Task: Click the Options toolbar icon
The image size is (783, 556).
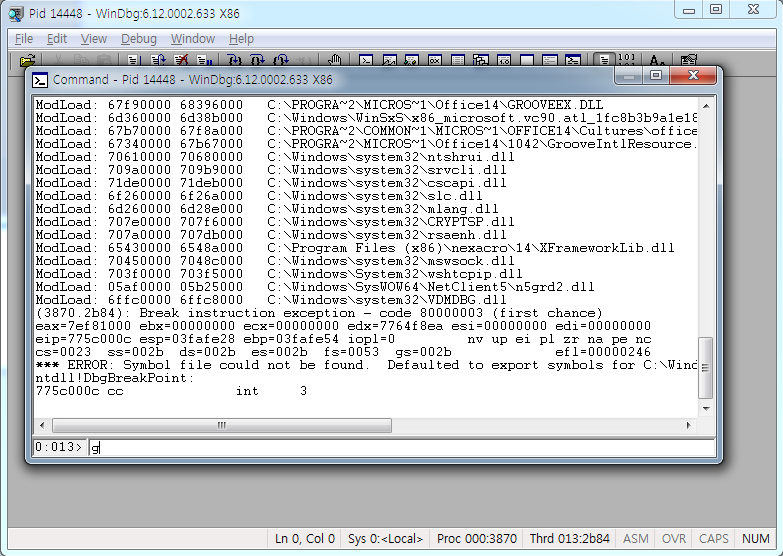Action: tap(689, 60)
